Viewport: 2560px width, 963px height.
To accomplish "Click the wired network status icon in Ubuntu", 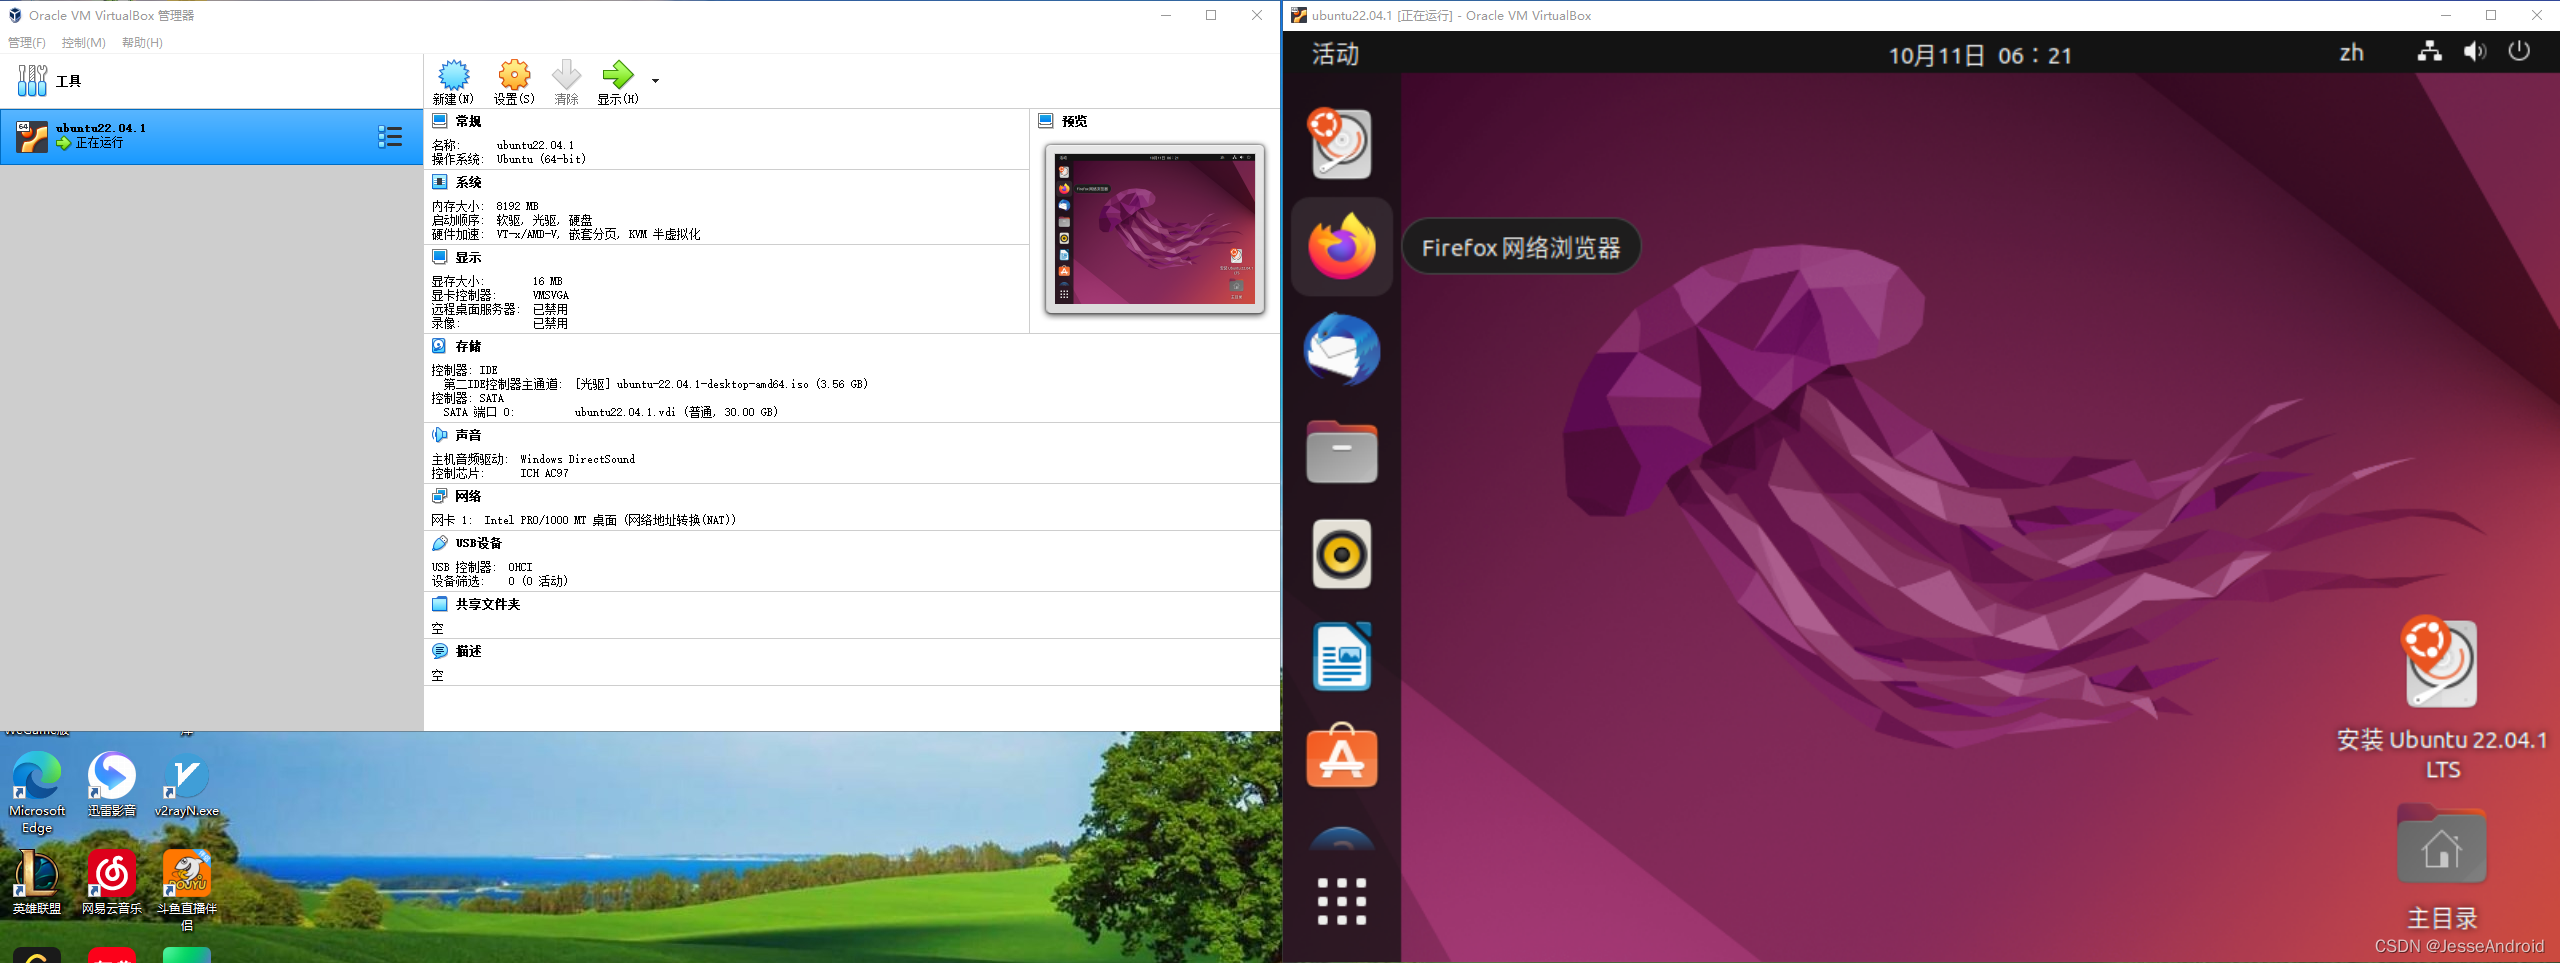I will click(2429, 51).
